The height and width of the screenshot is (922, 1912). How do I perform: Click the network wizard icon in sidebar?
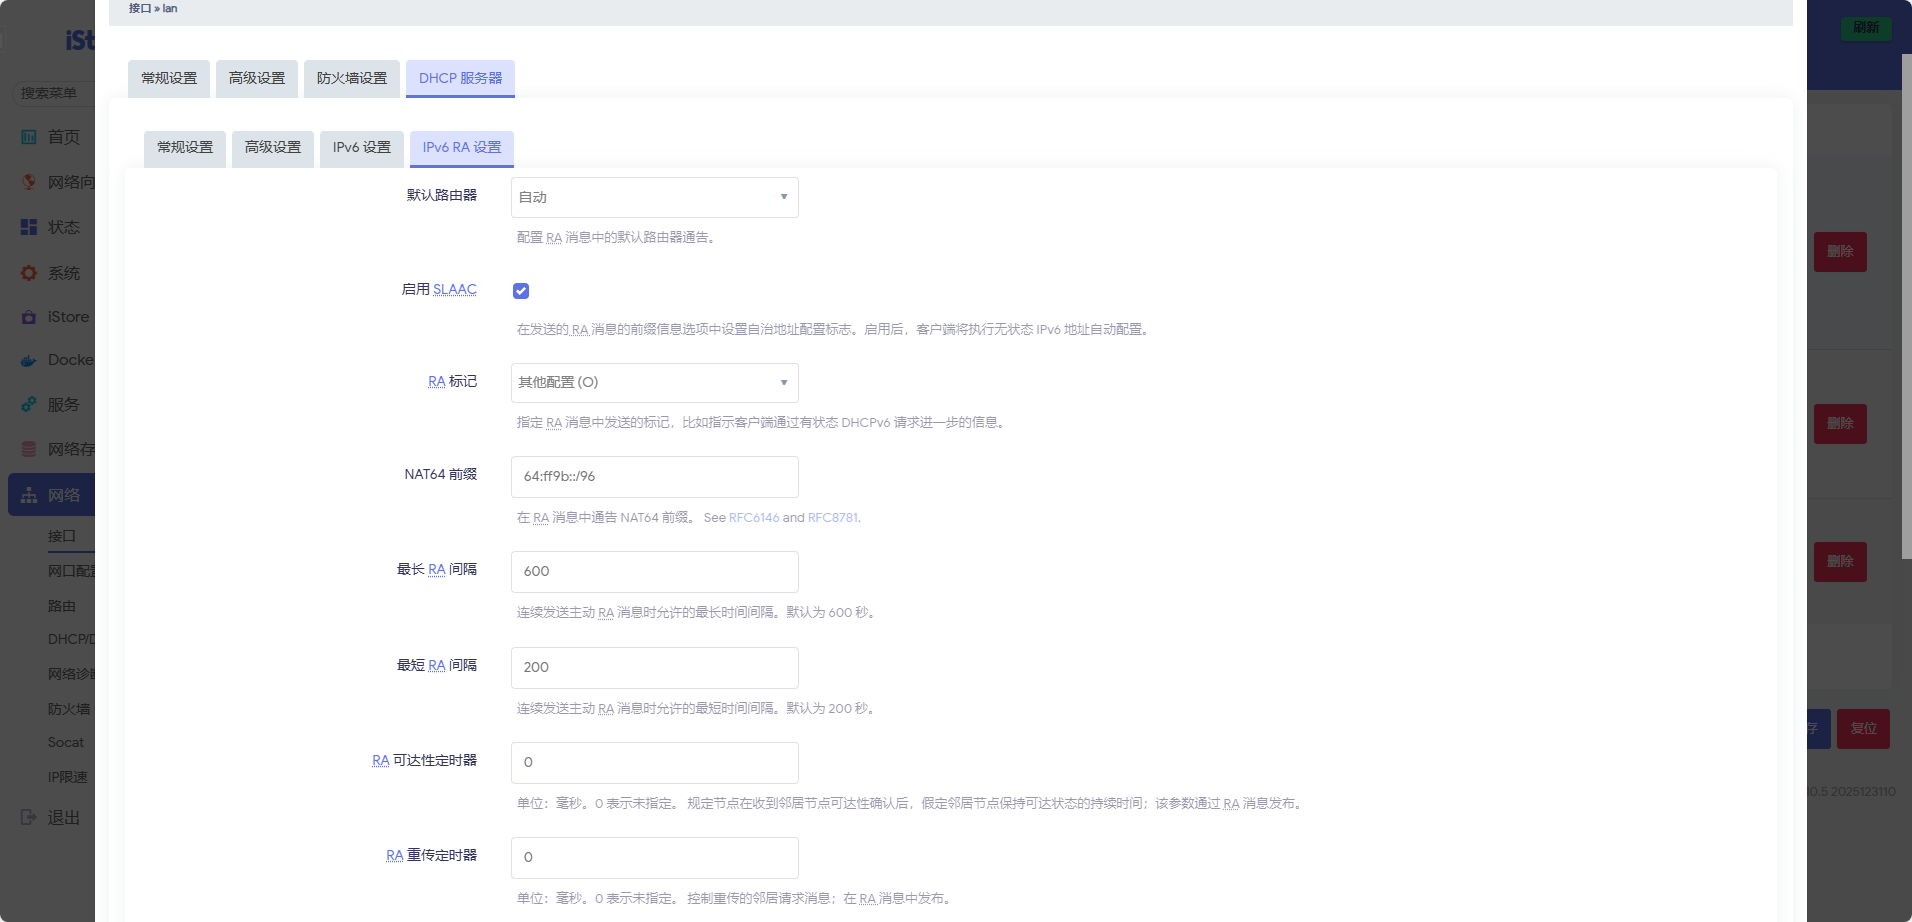(29, 182)
